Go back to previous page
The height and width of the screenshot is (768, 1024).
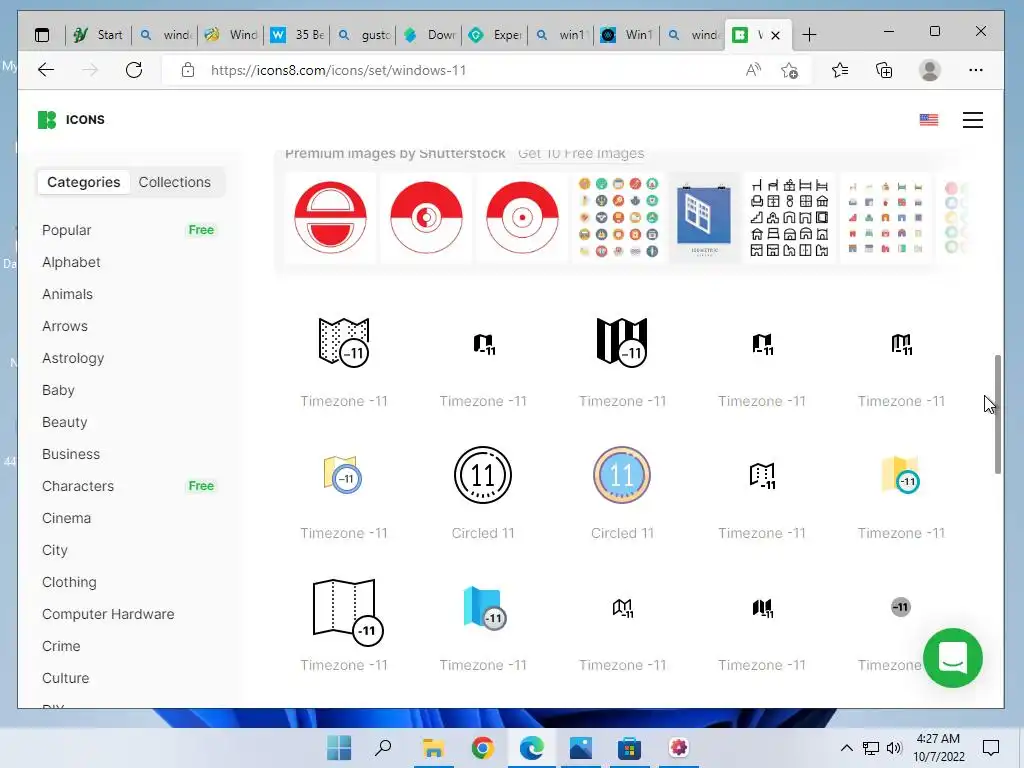pos(46,70)
